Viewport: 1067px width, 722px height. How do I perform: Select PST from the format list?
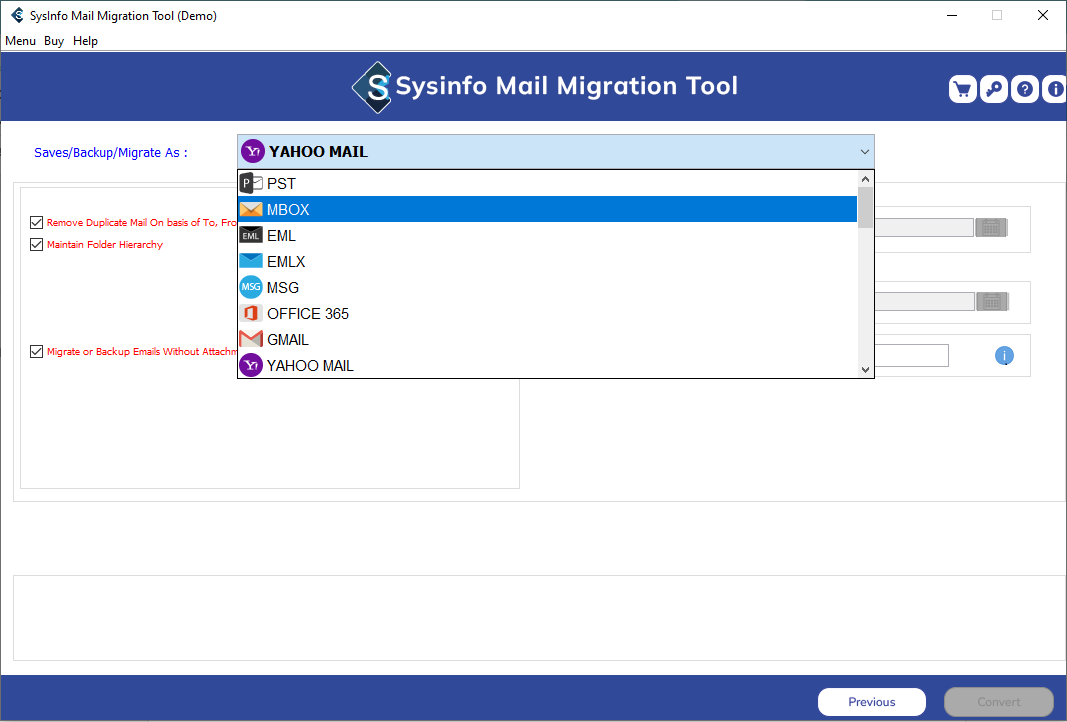[547, 184]
